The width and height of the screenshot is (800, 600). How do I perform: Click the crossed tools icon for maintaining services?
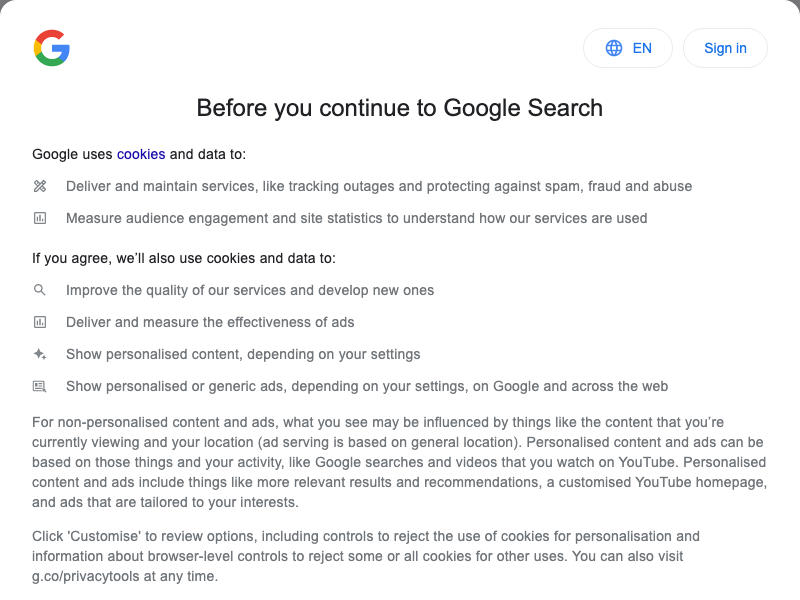click(40, 186)
